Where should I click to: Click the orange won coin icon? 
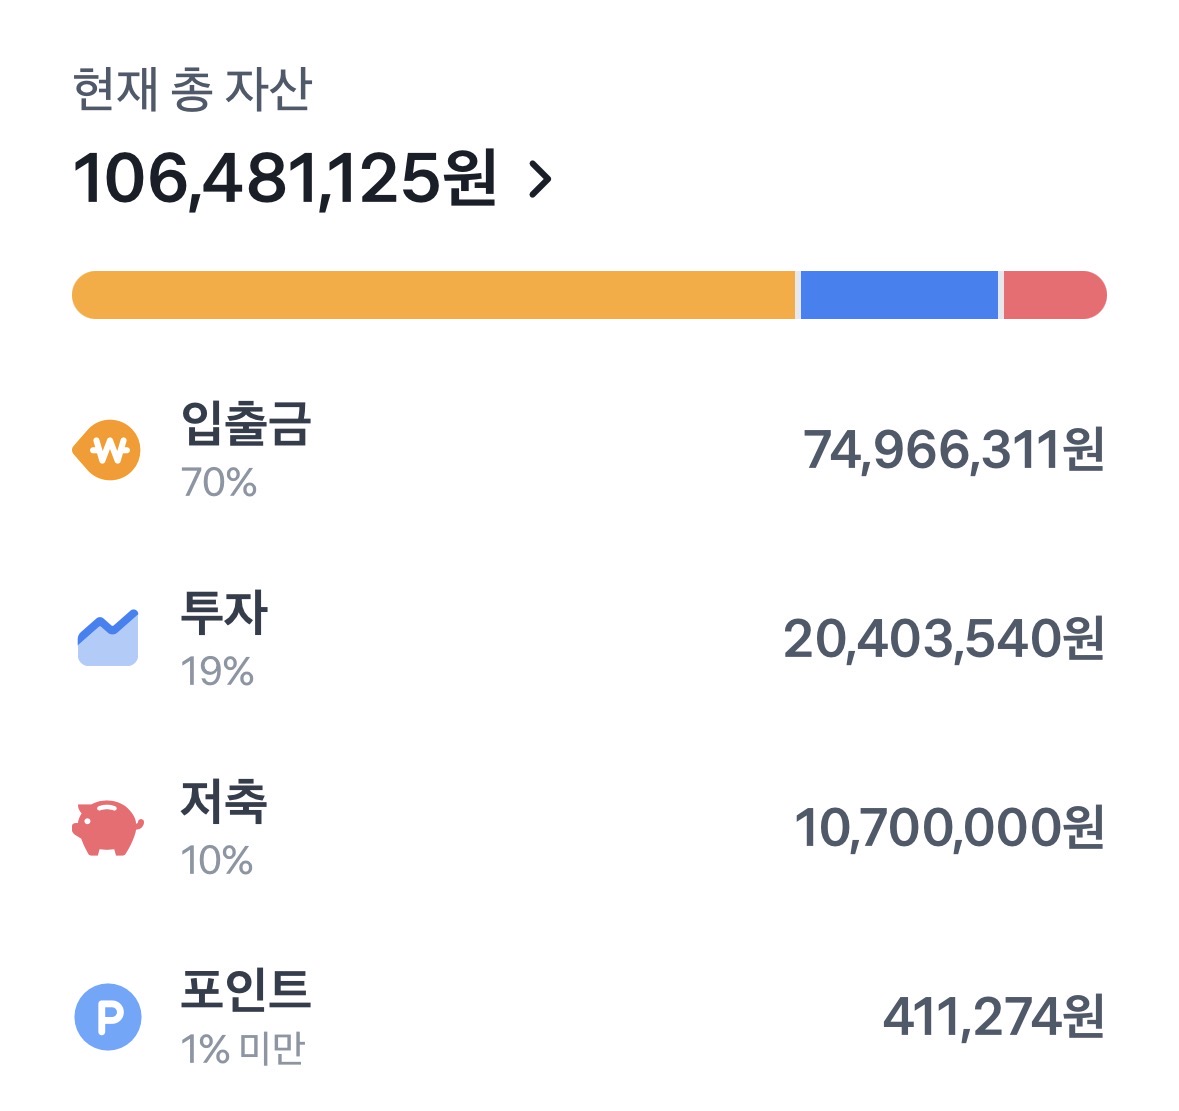(x=107, y=450)
